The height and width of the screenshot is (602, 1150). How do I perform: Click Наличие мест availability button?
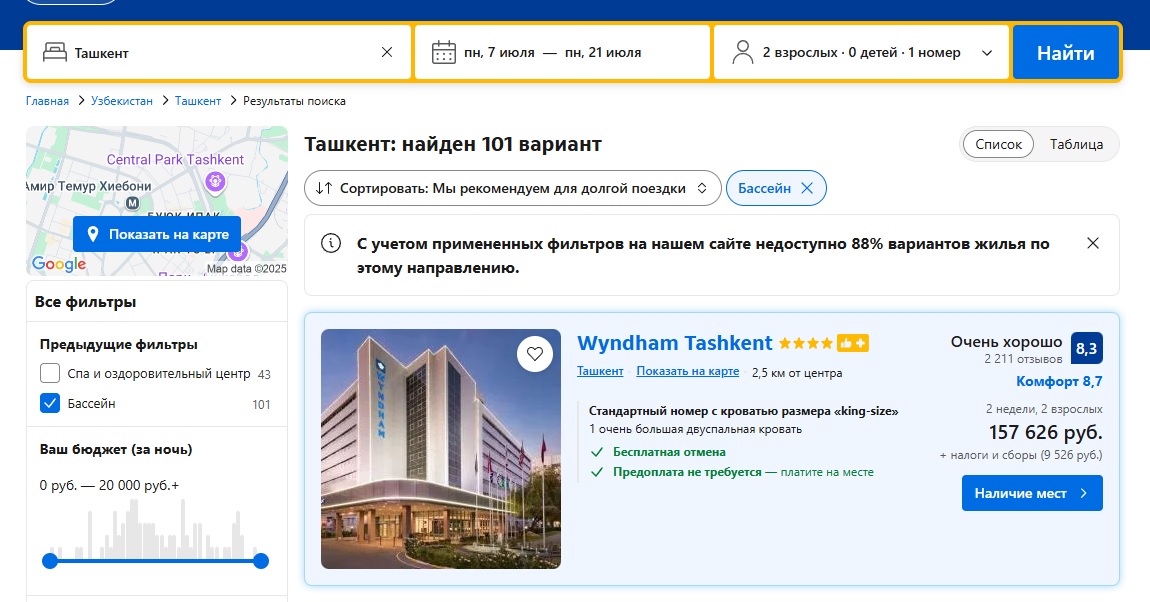(1032, 493)
